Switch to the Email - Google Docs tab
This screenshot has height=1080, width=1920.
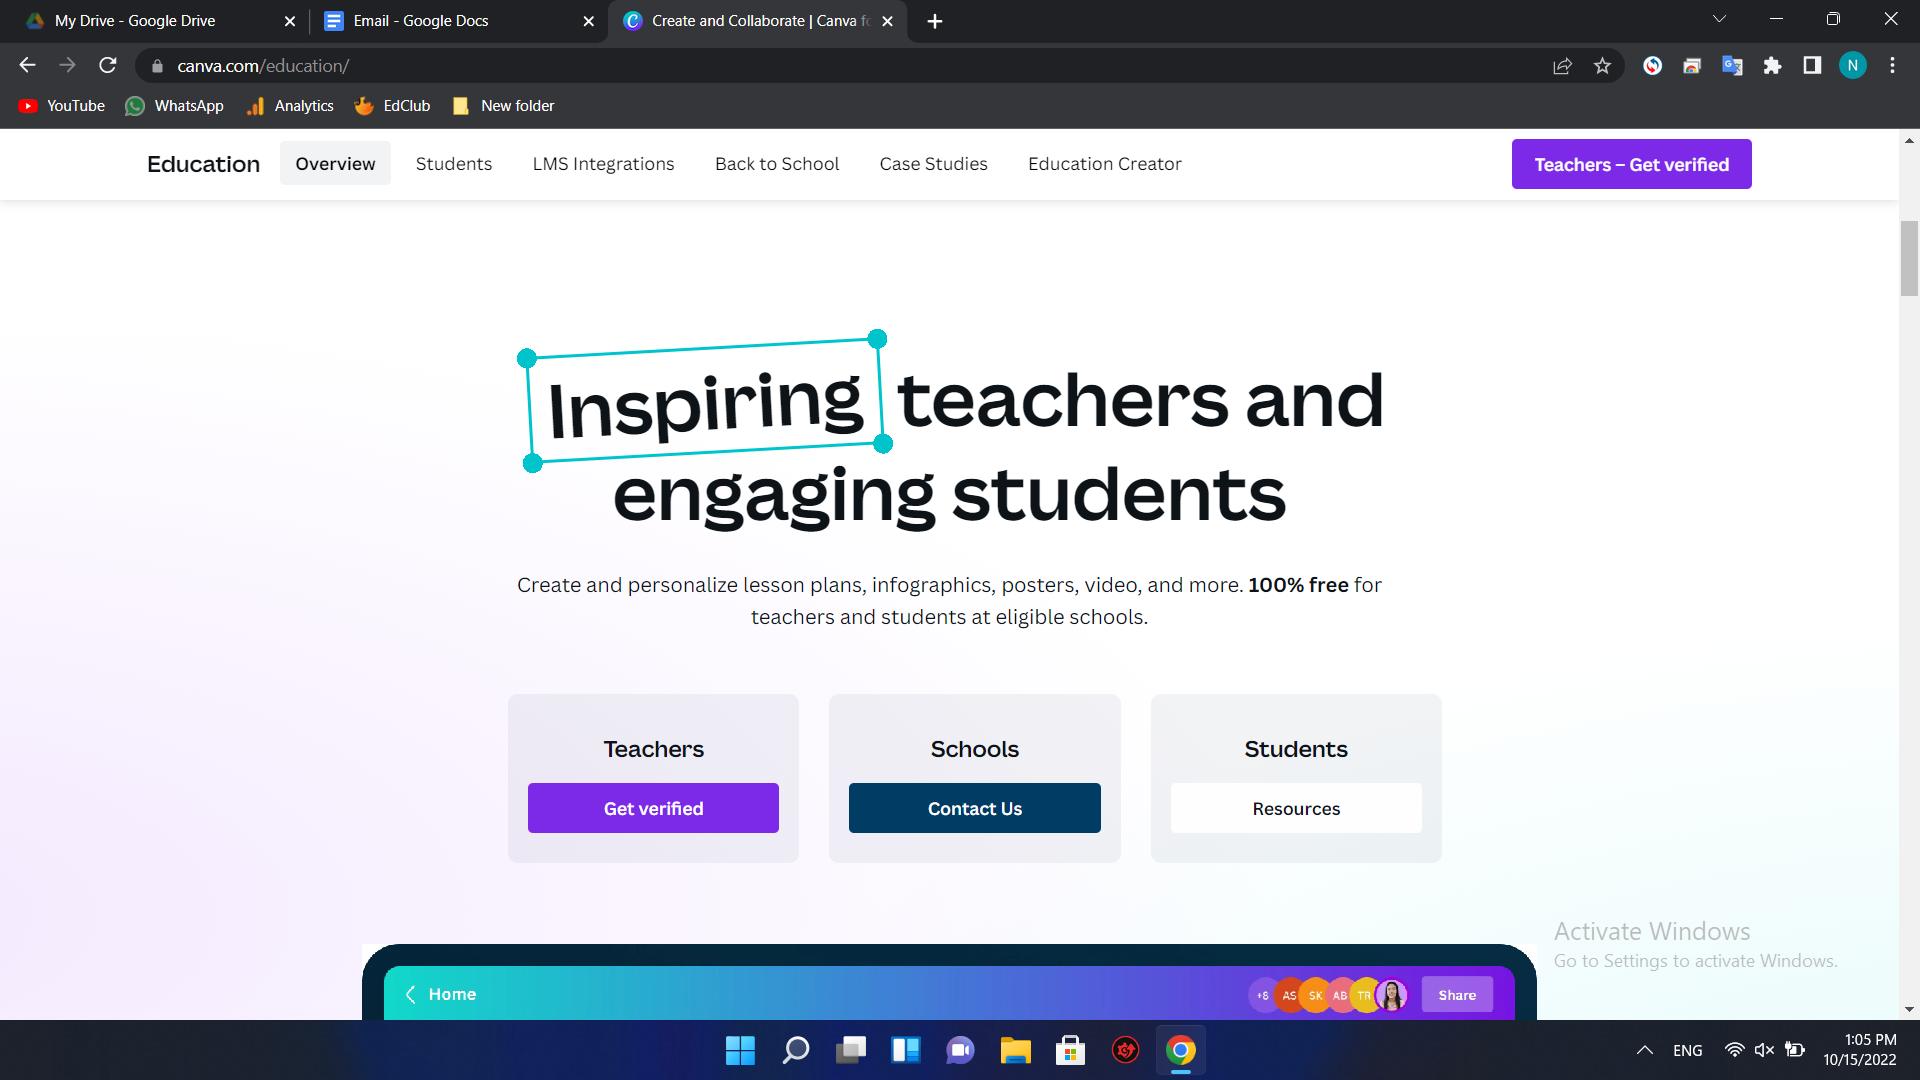(x=421, y=21)
